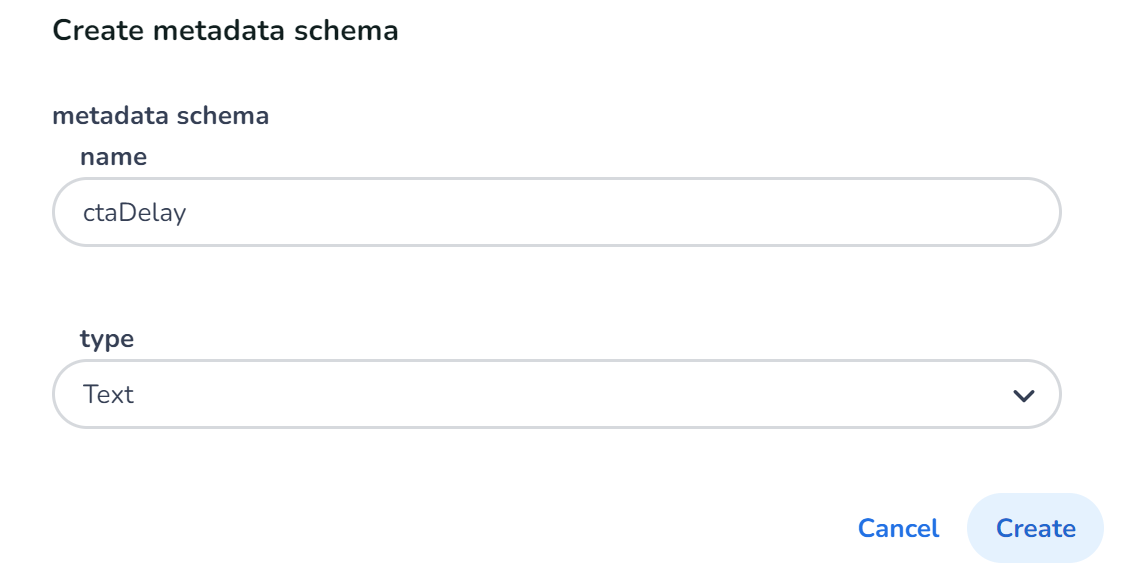Click the middle of the type selector

[x=556, y=394]
